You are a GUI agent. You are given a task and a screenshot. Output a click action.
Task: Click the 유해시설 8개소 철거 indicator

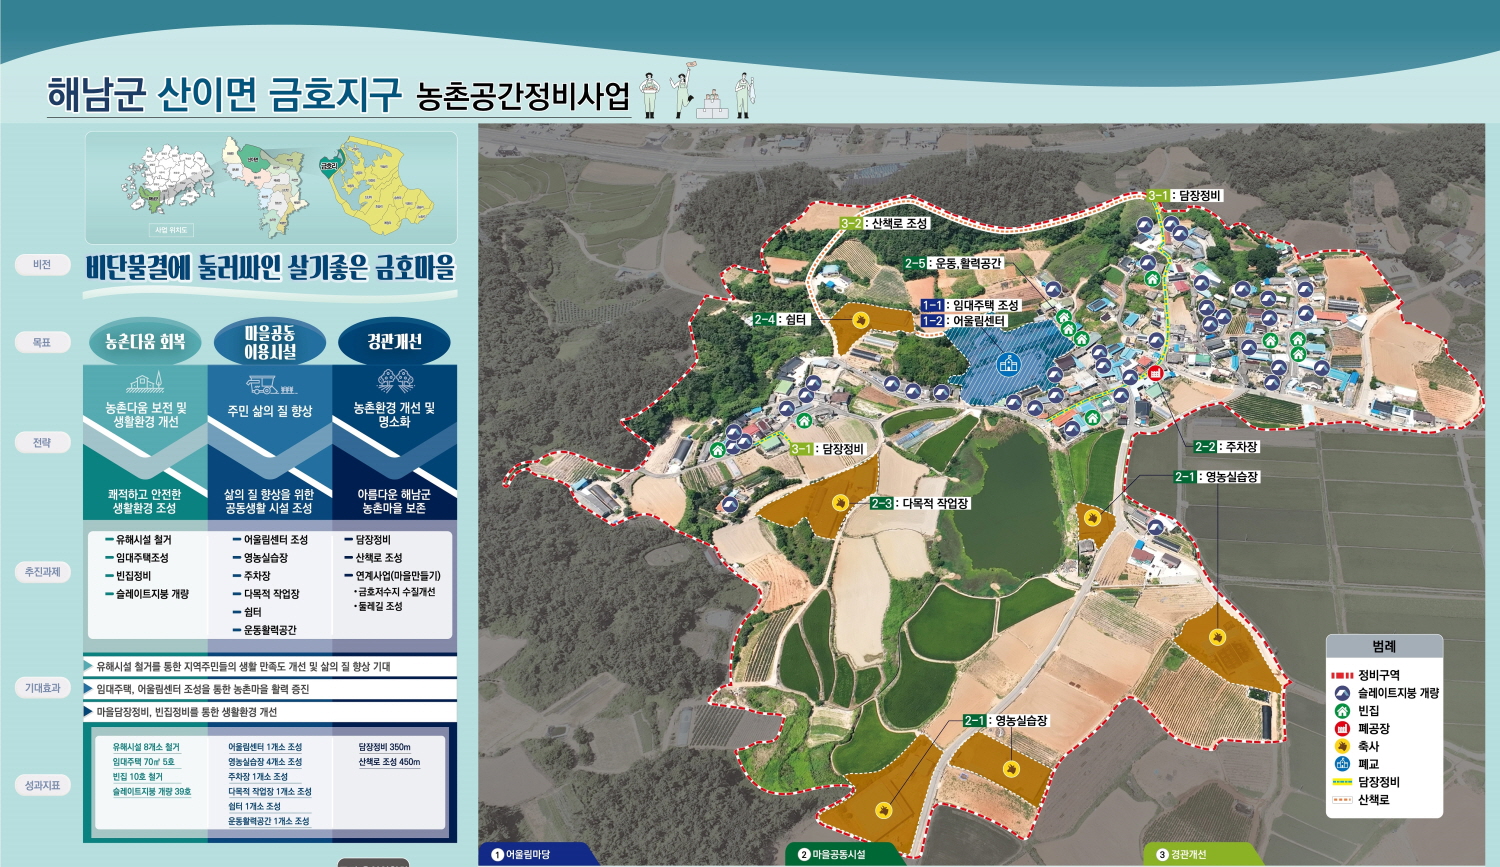tap(146, 747)
